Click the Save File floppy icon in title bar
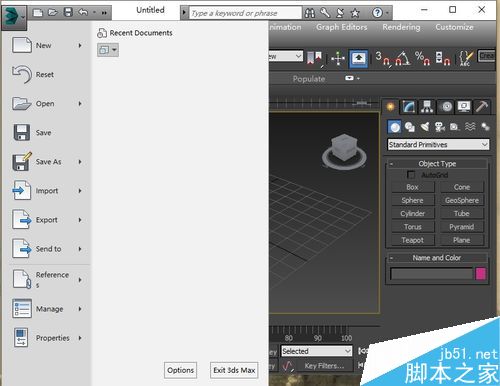500x386 pixels. [x=68, y=13]
